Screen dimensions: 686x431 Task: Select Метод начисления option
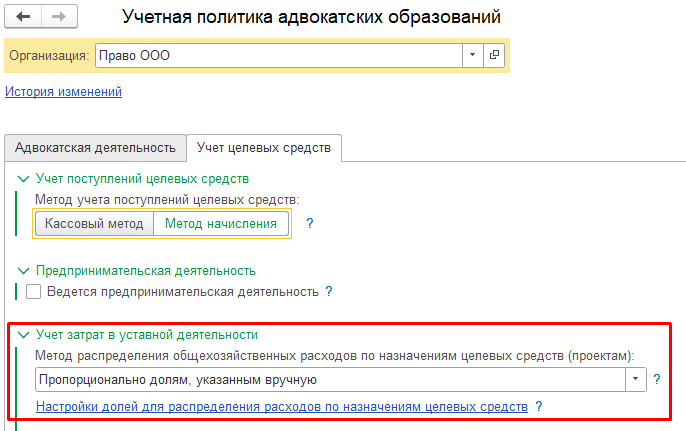220,224
